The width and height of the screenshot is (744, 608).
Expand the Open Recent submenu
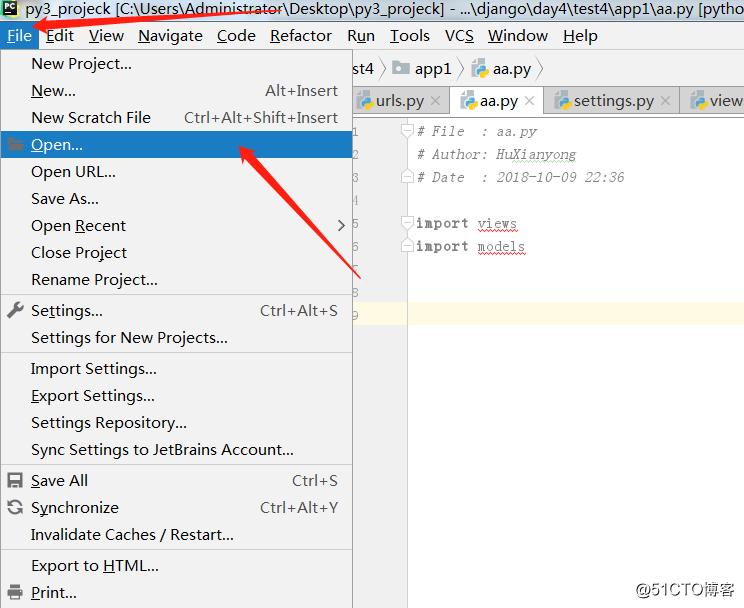pos(177,226)
